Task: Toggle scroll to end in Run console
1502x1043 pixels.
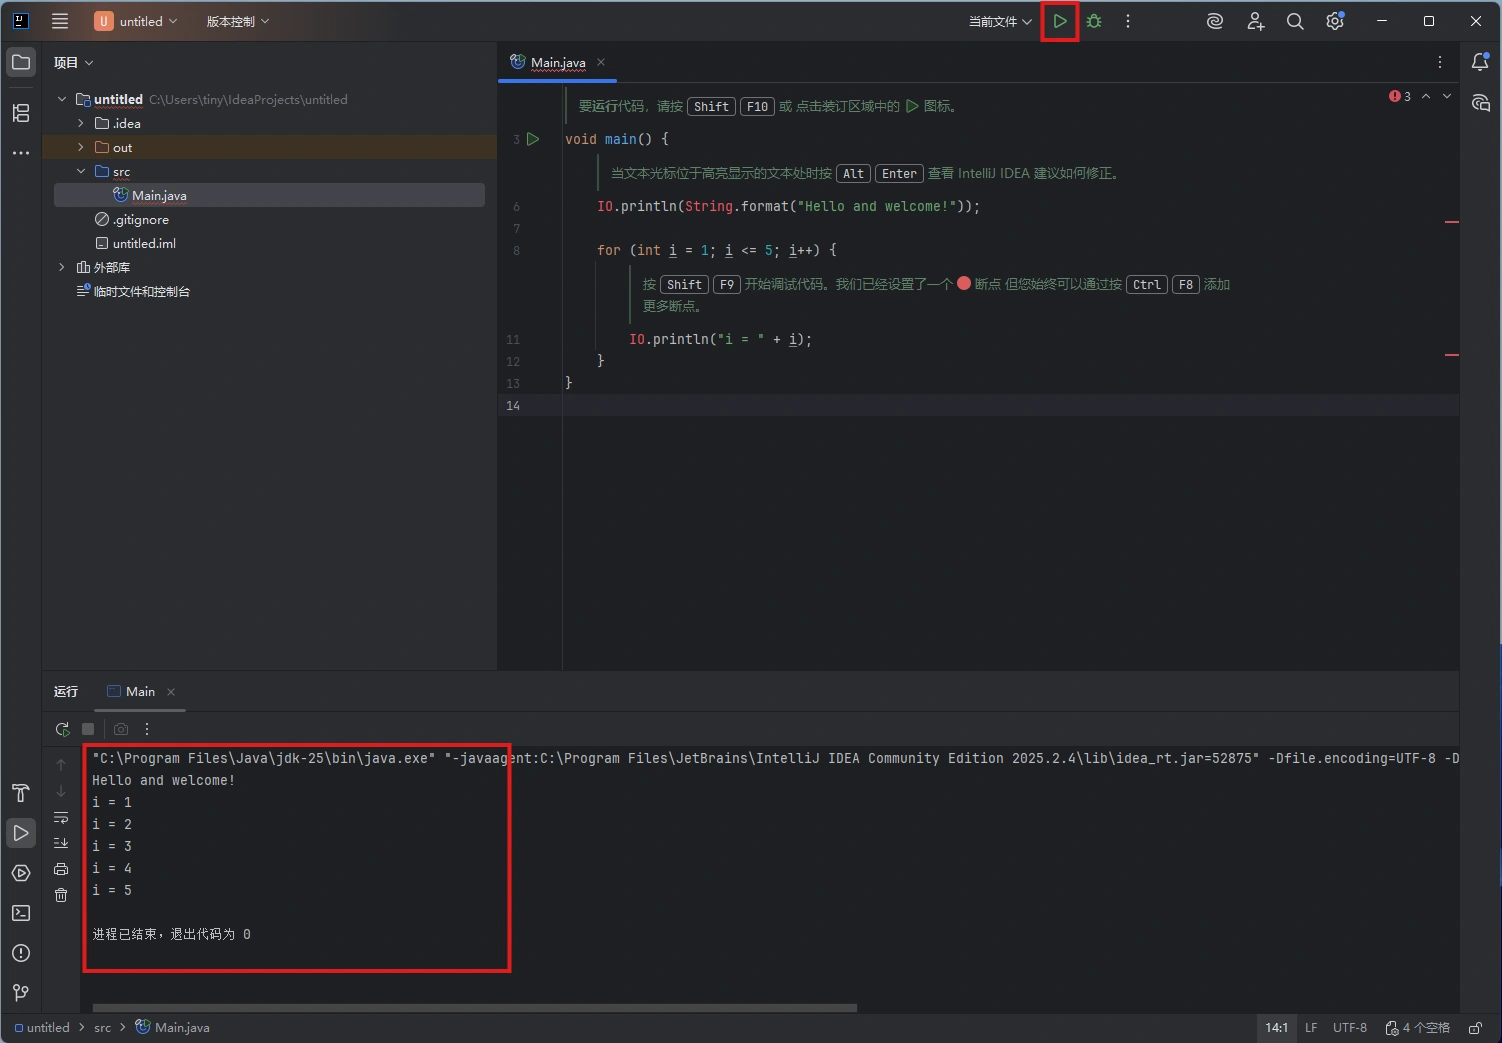Action: [61, 843]
